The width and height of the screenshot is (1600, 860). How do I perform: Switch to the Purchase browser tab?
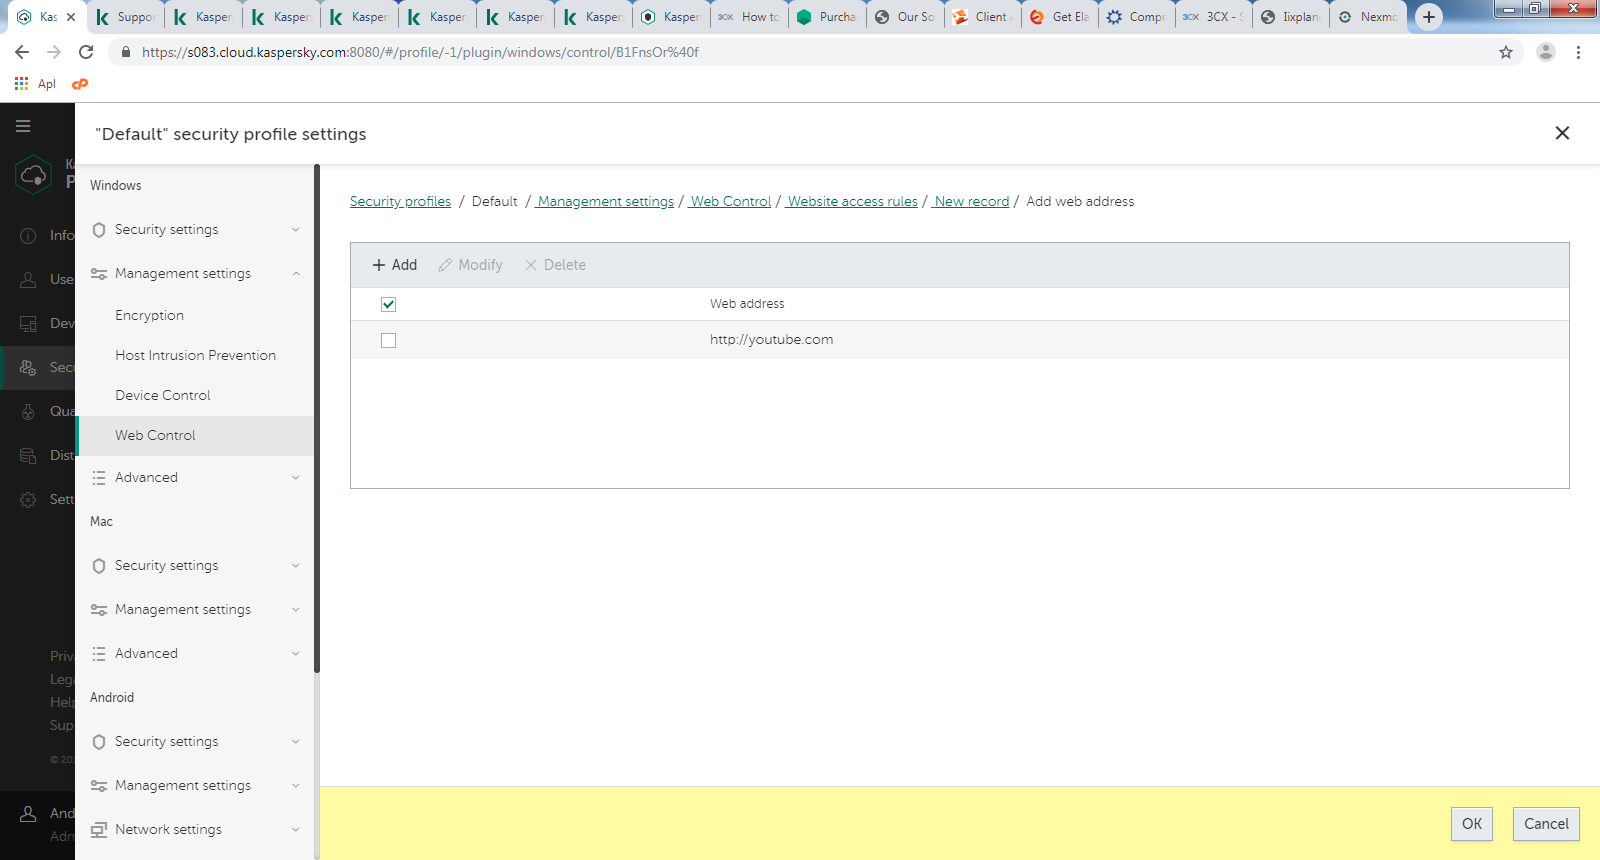(827, 17)
